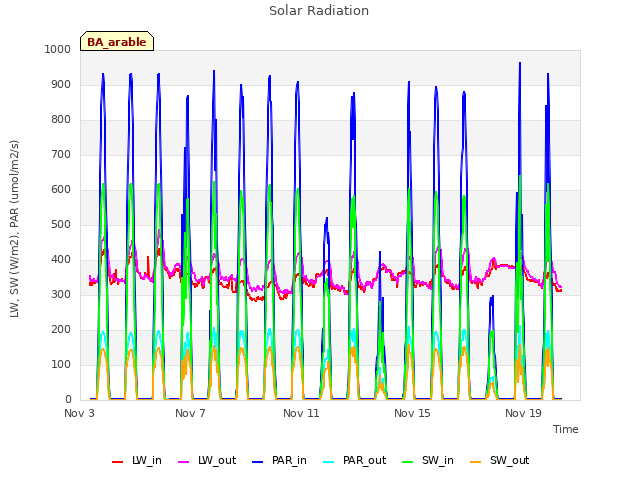This screenshot has height=480, width=640.
Task: Toggle the LW_in legend entry
Action: click(x=137, y=461)
